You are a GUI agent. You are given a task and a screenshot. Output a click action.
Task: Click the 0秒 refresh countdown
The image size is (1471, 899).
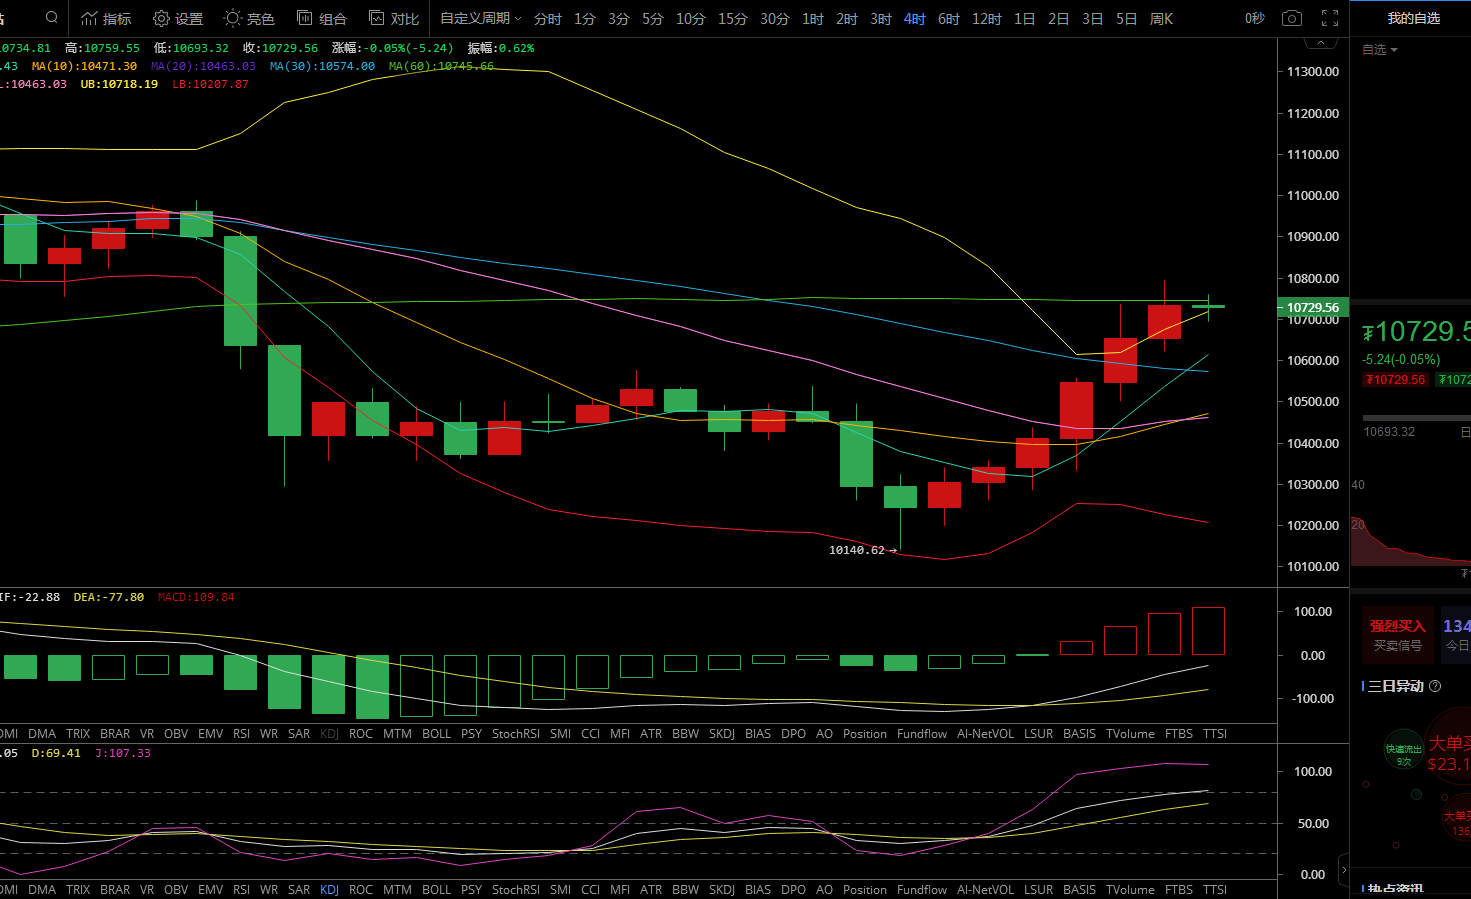tap(1255, 18)
